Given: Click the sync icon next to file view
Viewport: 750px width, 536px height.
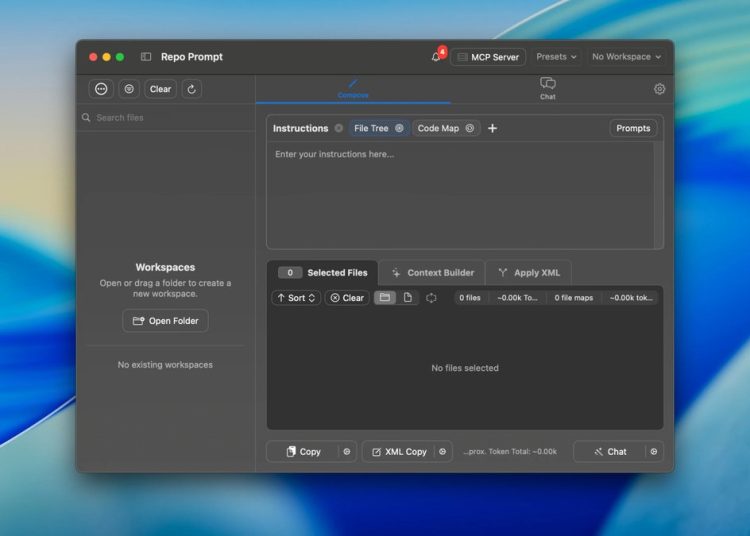Looking at the screenshot, I should pyautogui.click(x=431, y=298).
